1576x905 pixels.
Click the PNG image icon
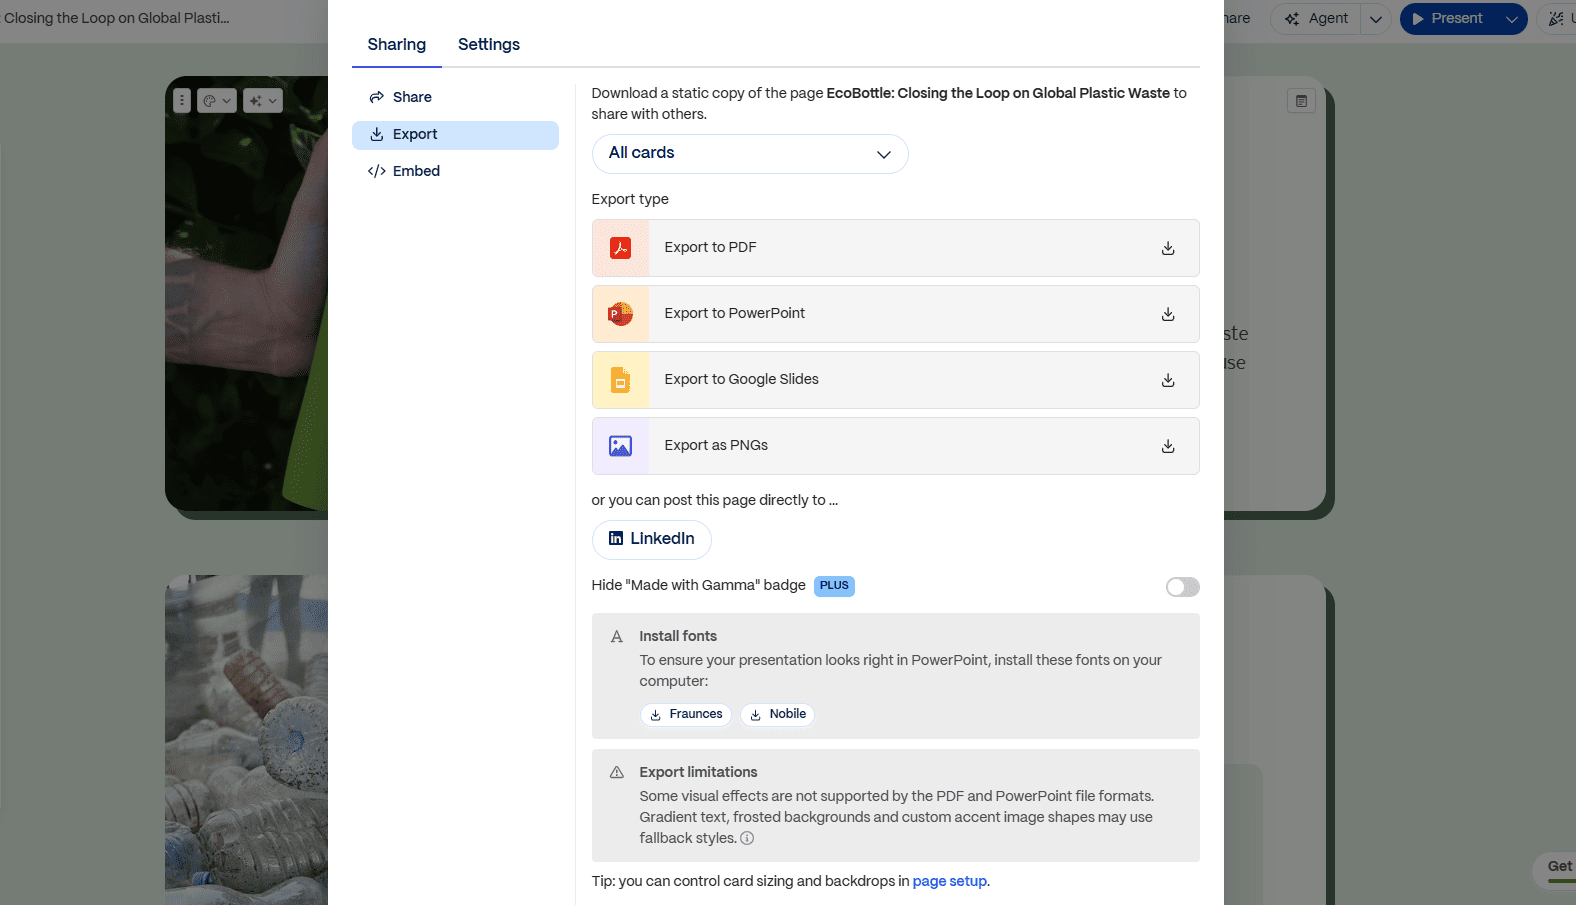(620, 446)
